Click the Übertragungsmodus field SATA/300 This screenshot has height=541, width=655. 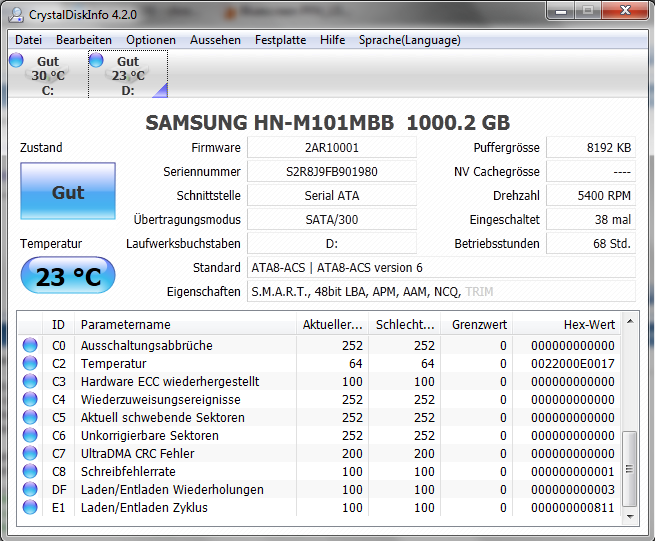coord(332,220)
